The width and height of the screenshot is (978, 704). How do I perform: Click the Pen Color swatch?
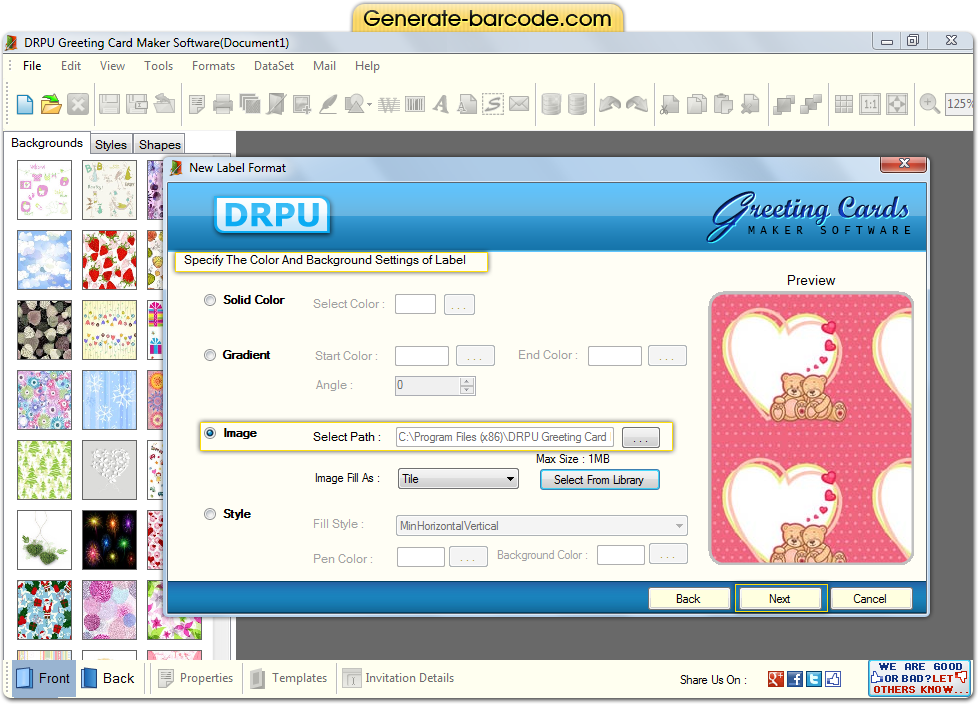pyautogui.click(x=421, y=556)
